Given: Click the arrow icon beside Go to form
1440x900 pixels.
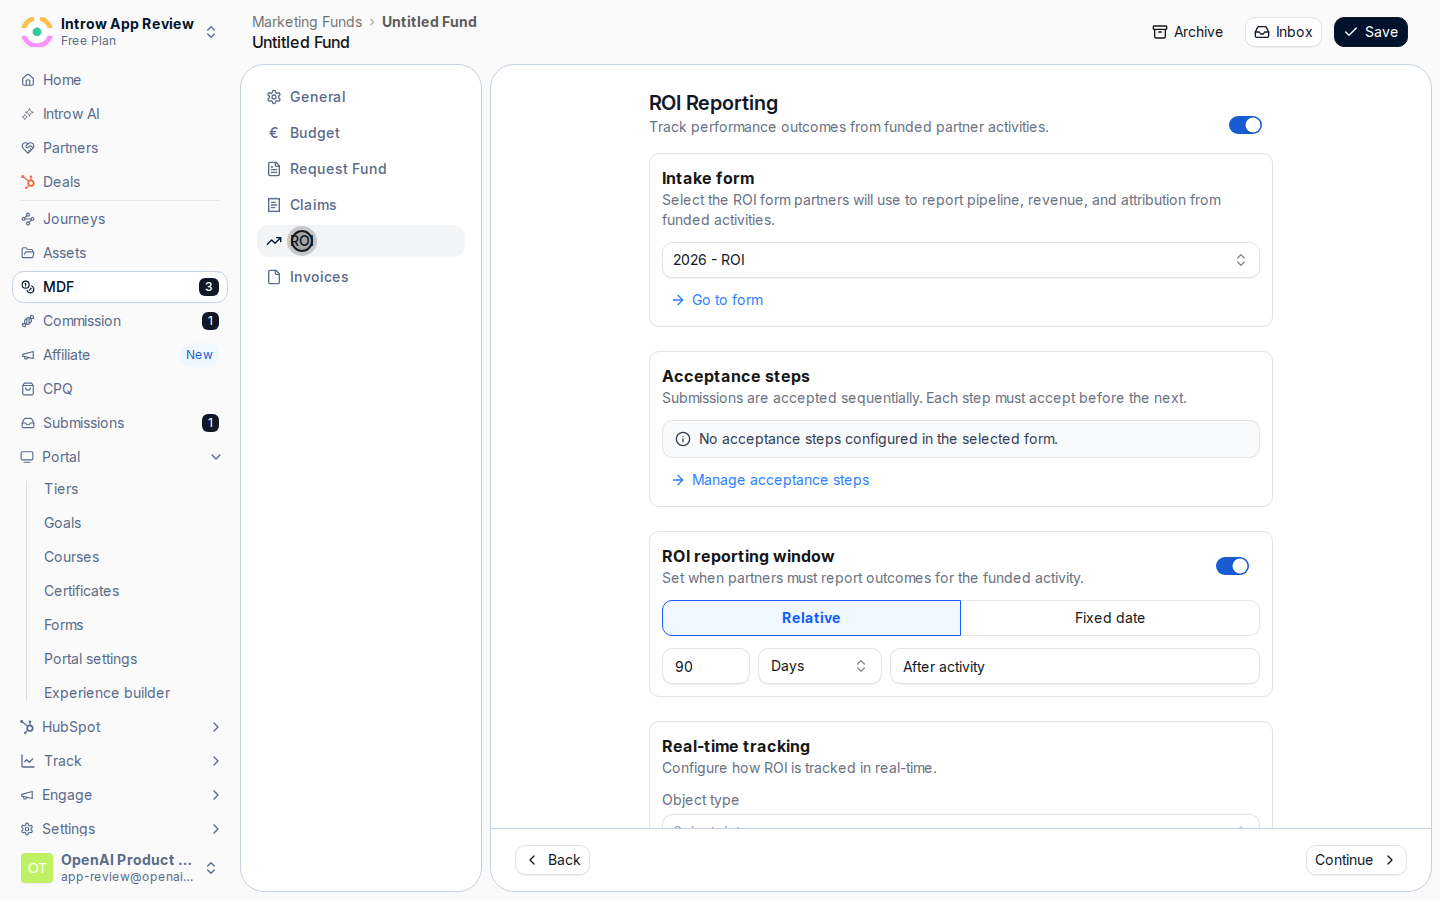Looking at the screenshot, I should click(678, 300).
